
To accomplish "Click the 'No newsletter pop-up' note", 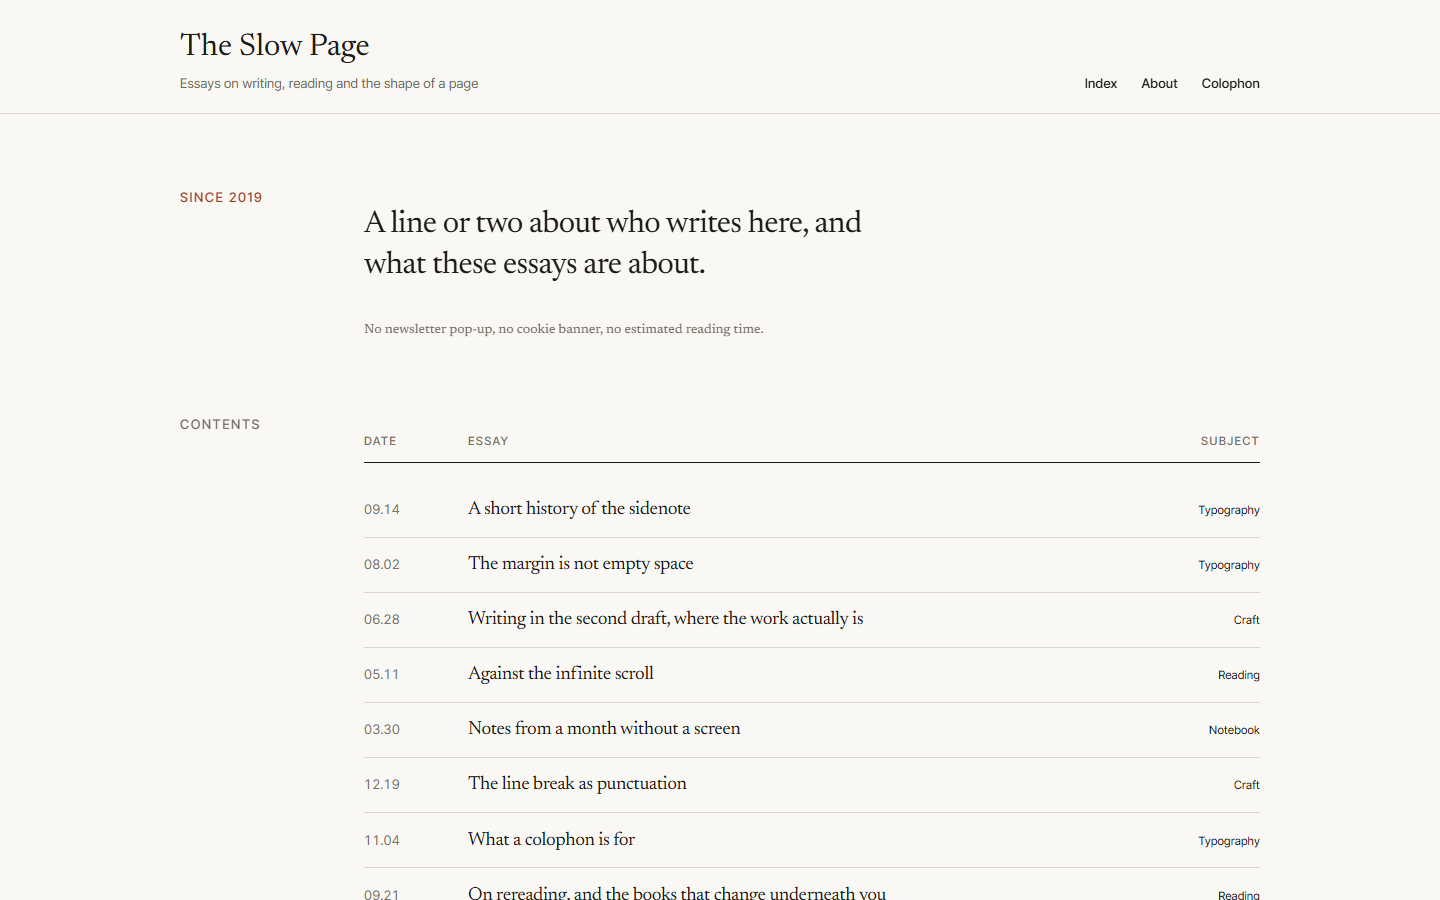I will click(x=564, y=329).
